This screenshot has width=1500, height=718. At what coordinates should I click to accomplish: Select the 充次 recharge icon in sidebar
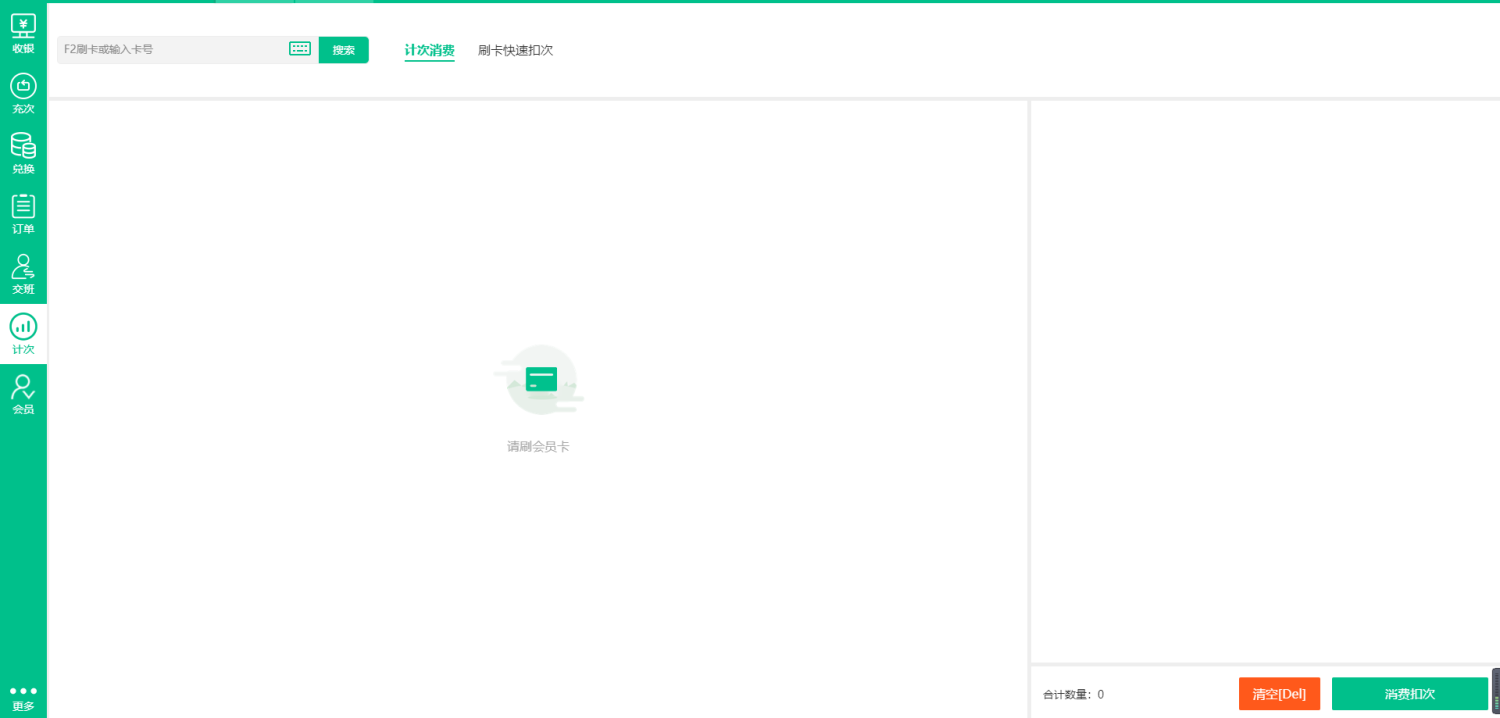pos(23,92)
